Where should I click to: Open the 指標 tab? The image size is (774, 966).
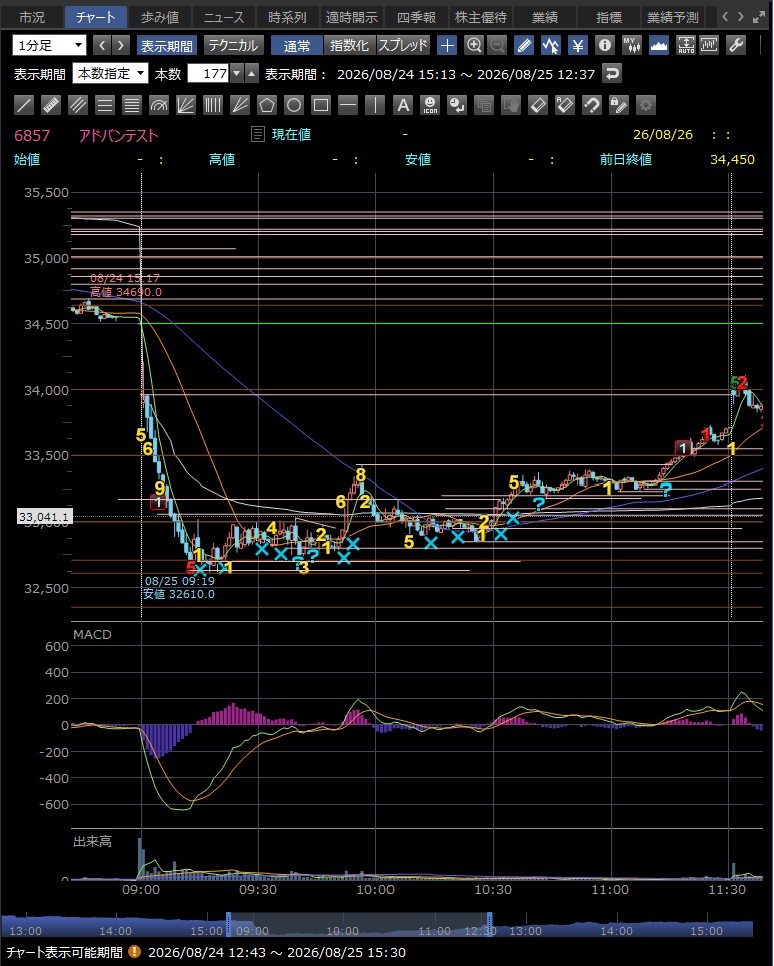coord(609,17)
